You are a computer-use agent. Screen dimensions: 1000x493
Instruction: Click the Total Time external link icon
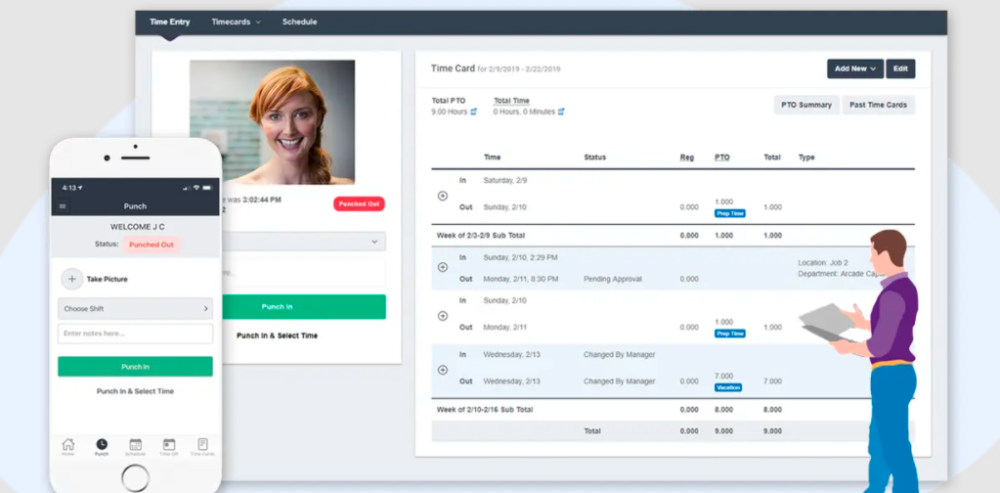[x=561, y=112]
